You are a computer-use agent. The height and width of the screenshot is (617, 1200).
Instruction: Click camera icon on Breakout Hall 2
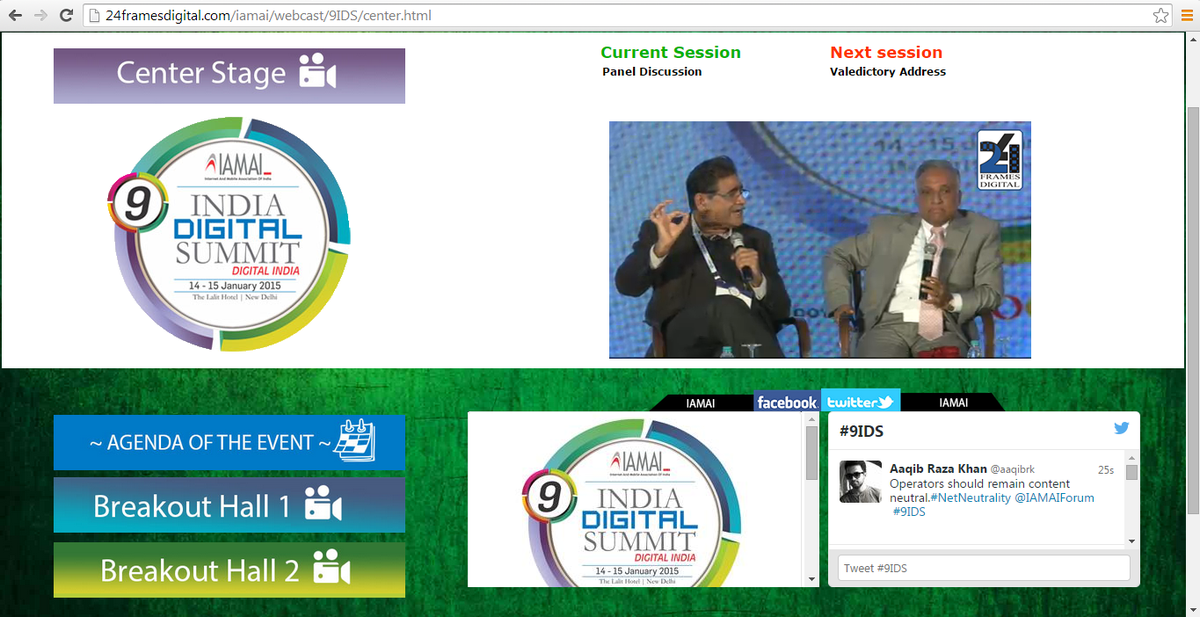pyautogui.click(x=332, y=570)
